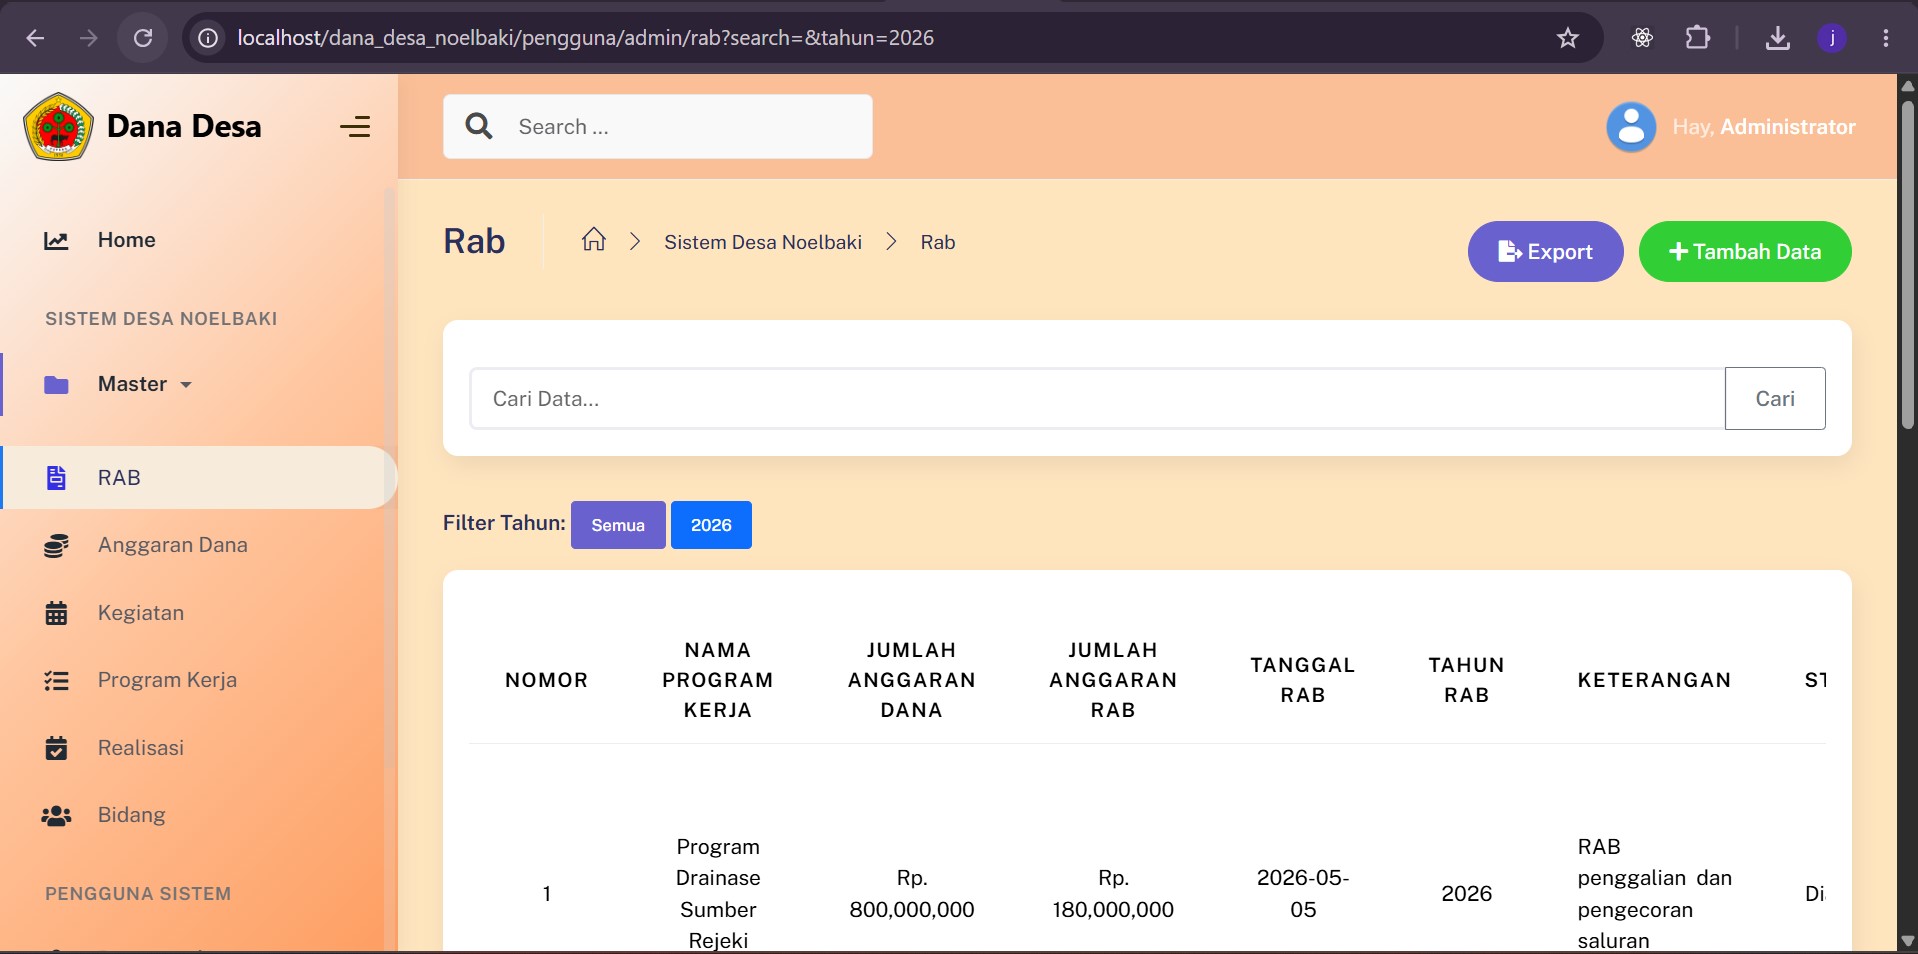Open the browser downloads icon
Viewport: 1918px width, 954px height.
1777,38
